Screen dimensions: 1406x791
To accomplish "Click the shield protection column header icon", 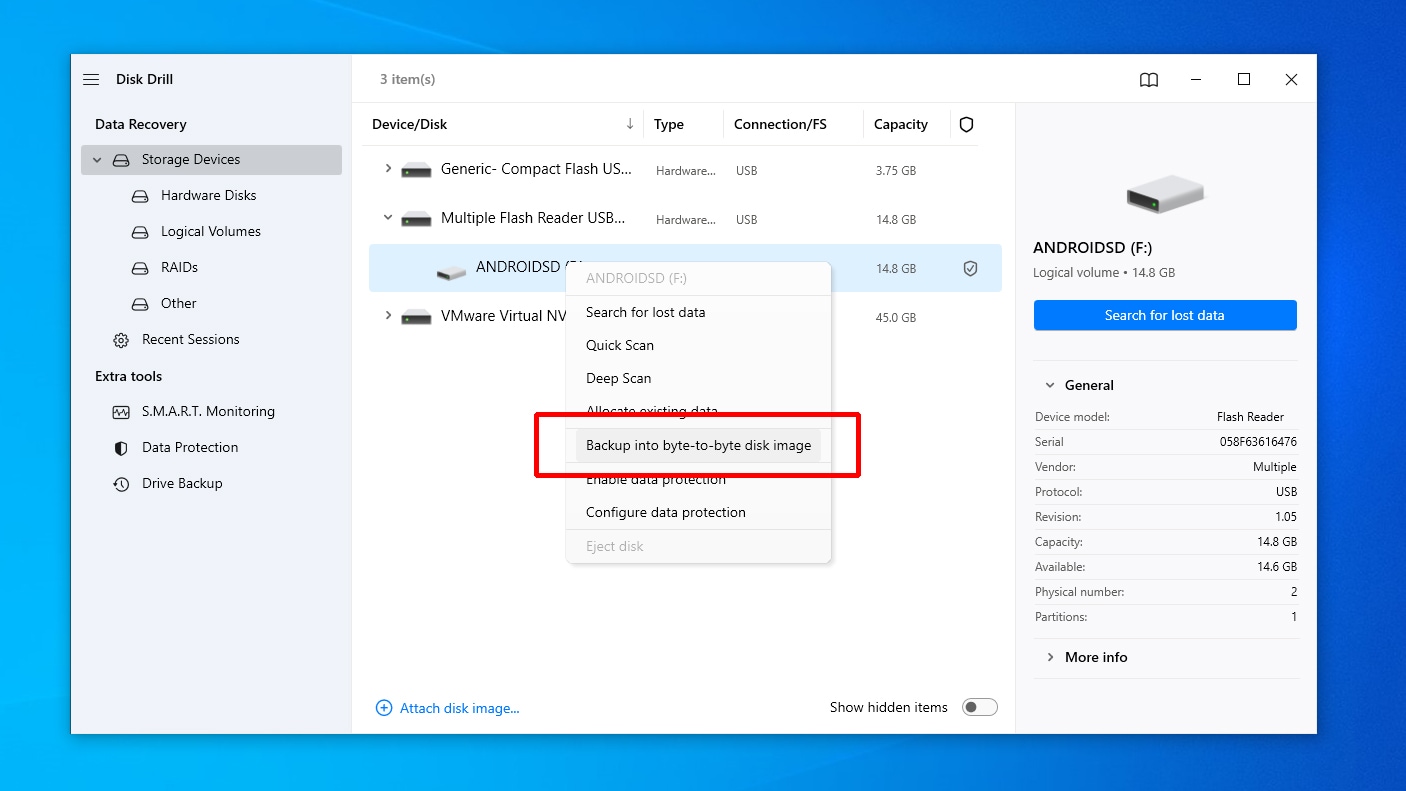I will (966, 125).
